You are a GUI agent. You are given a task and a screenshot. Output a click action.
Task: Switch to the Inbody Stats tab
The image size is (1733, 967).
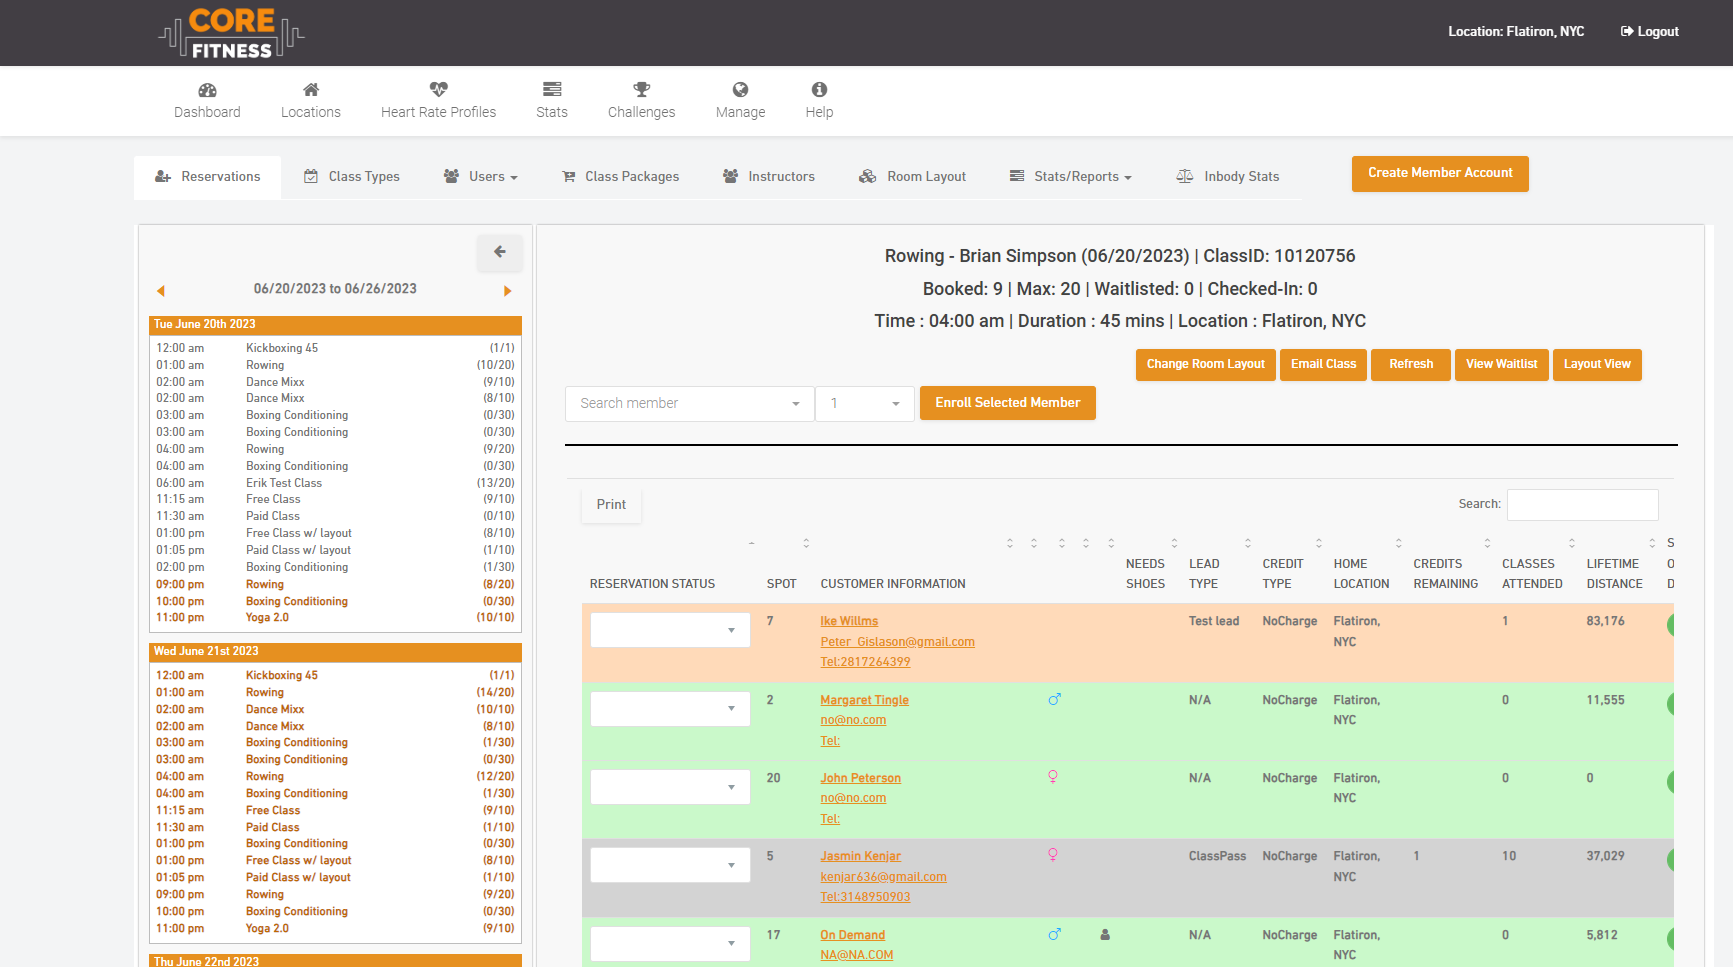(x=1228, y=177)
